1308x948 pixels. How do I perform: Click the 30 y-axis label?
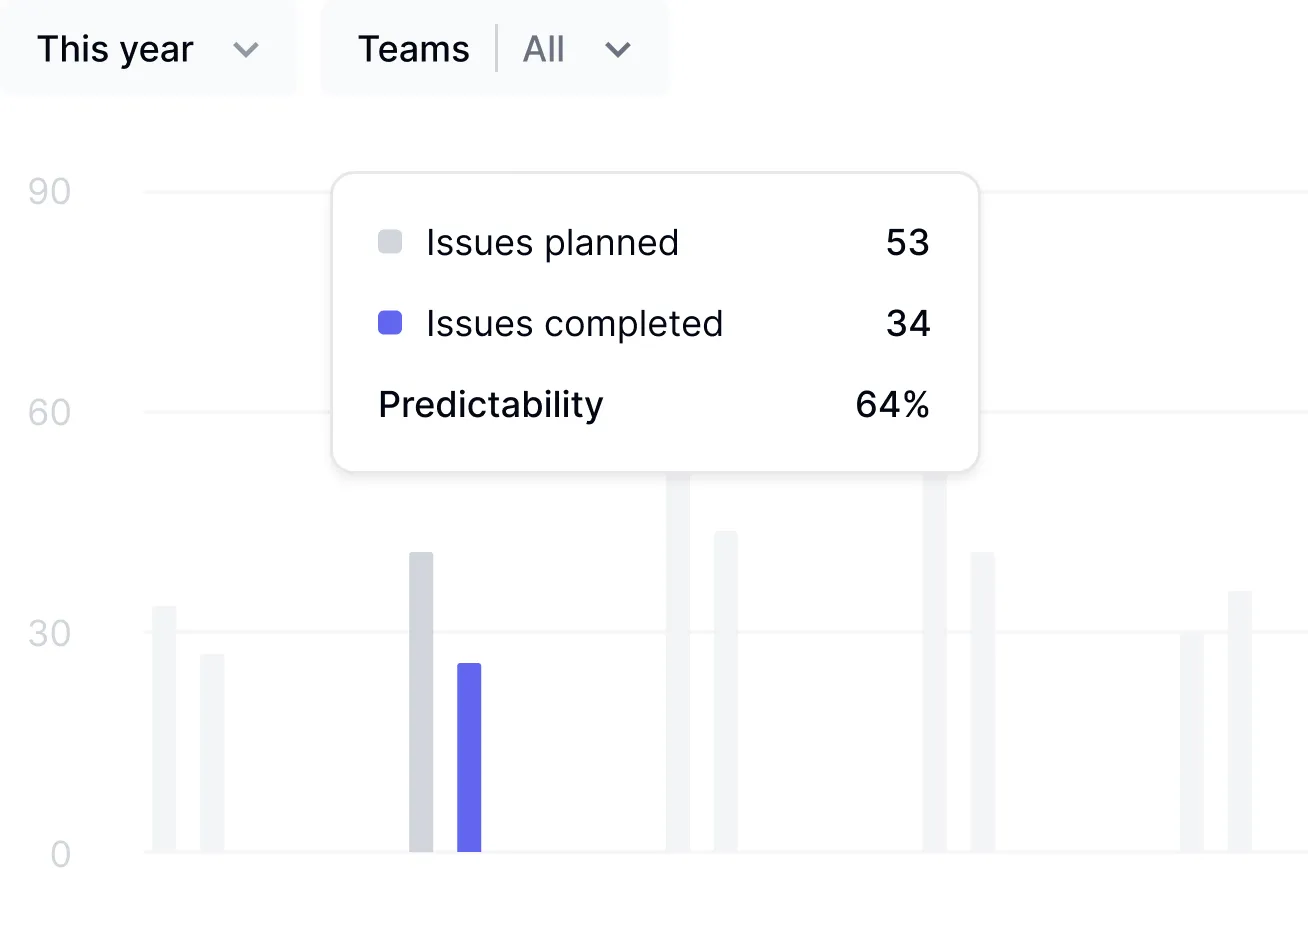49,634
